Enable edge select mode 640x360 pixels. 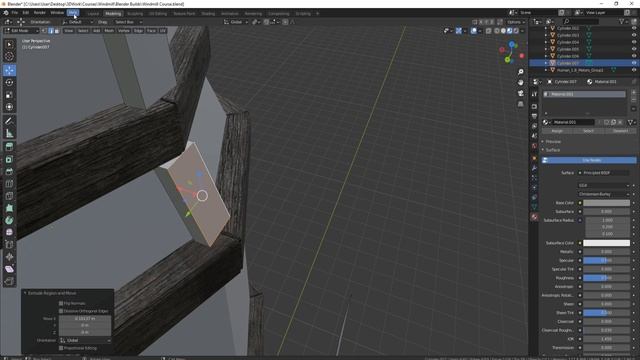[x=51, y=31]
